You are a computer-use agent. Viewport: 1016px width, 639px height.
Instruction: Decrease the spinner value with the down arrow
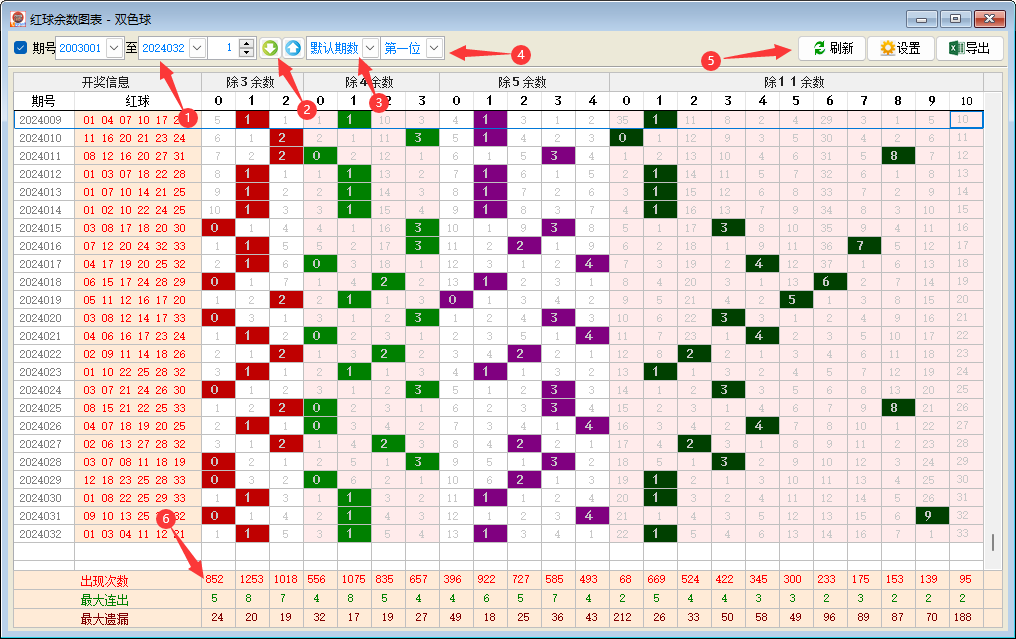(246, 52)
